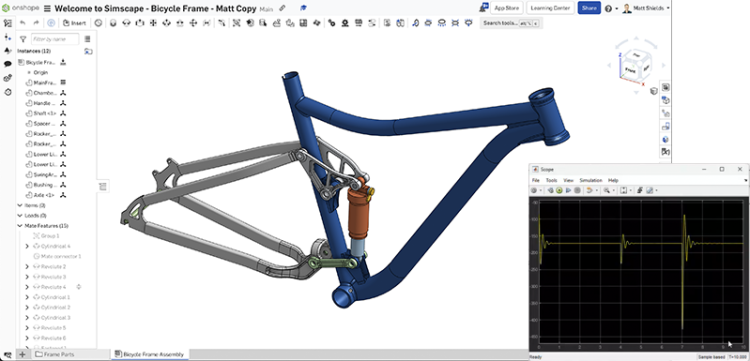Select the Origin tree item

tap(40, 72)
